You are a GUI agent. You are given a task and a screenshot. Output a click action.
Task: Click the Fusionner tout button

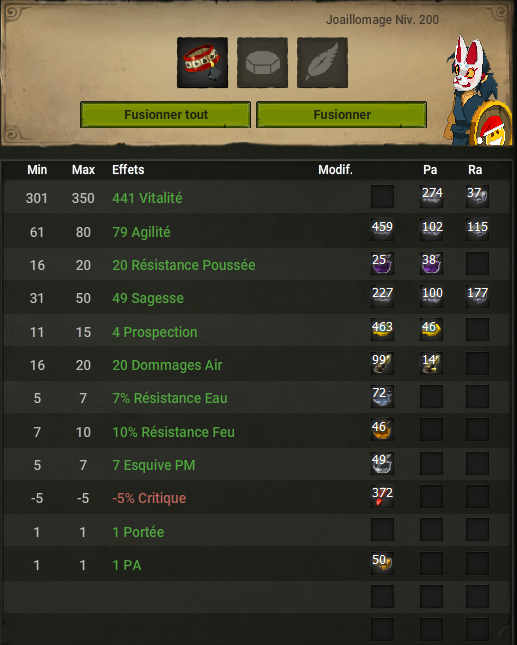click(x=165, y=115)
